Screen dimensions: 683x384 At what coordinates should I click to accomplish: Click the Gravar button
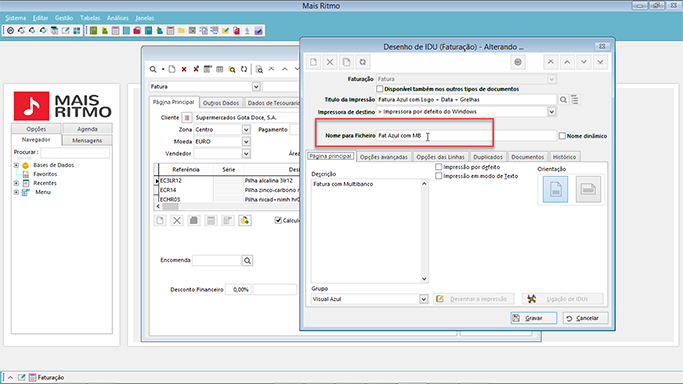click(x=534, y=318)
